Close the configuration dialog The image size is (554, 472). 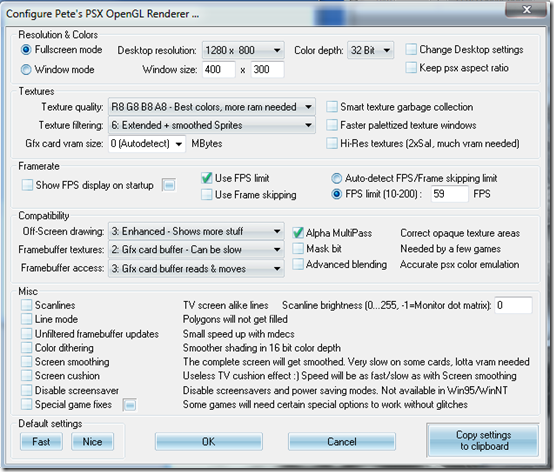[x=526, y=9]
